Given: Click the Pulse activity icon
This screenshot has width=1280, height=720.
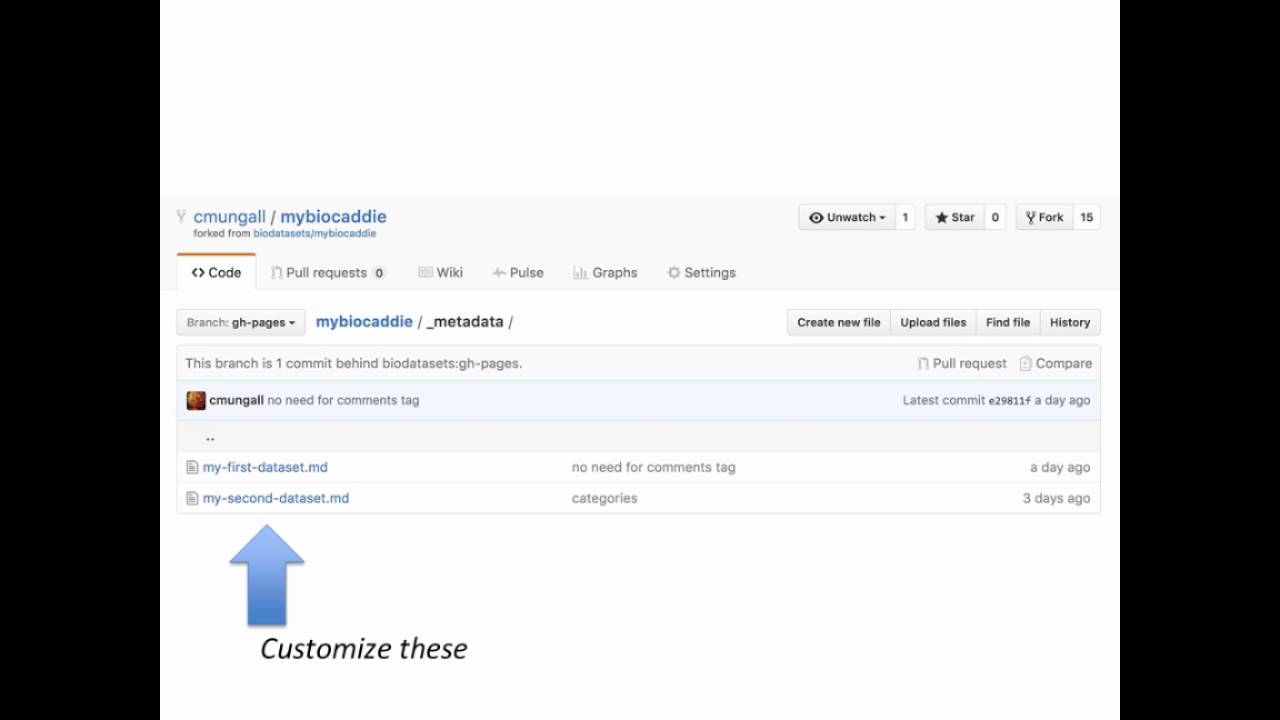Looking at the screenshot, I should [x=499, y=272].
